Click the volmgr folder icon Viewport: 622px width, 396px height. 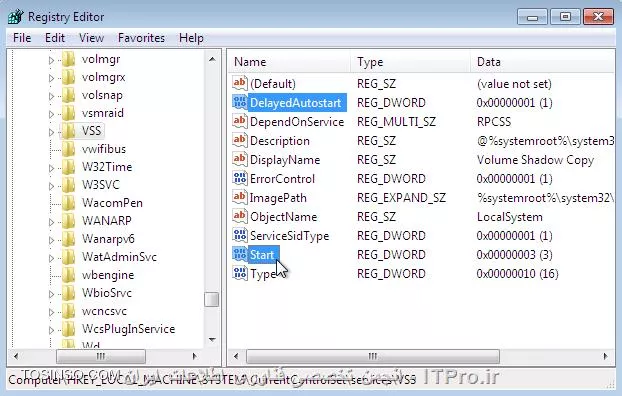click(x=69, y=59)
